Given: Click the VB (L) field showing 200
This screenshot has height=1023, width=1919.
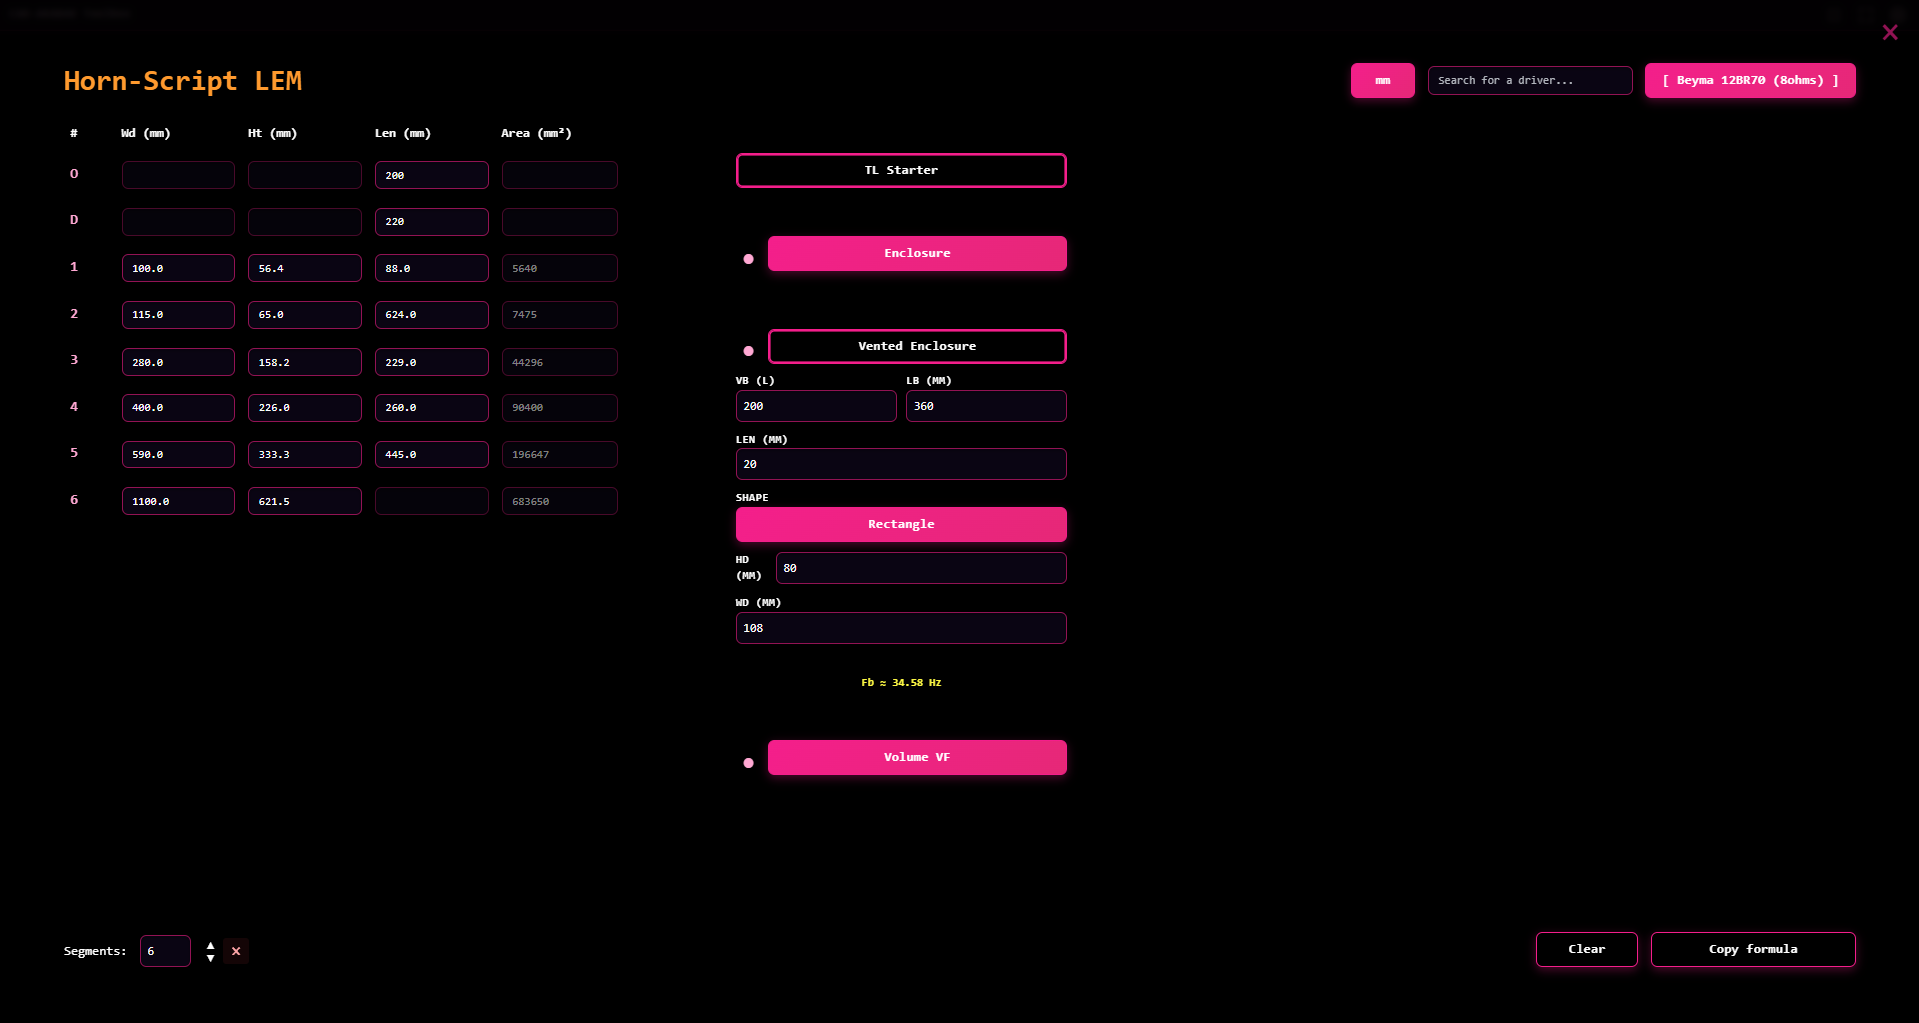Looking at the screenshot, I should coord(815,406).
